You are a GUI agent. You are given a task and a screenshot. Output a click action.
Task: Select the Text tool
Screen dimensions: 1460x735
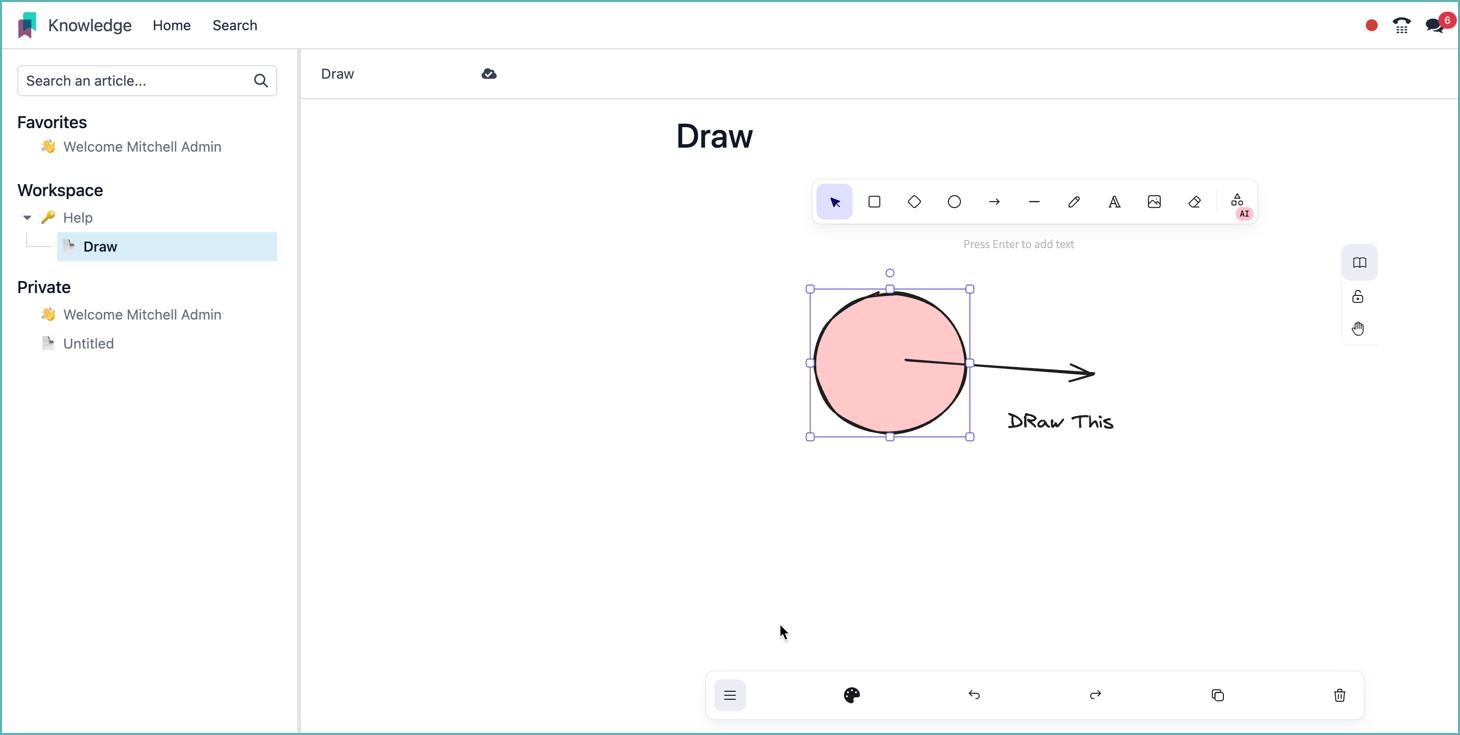[x=1114, y=201]
